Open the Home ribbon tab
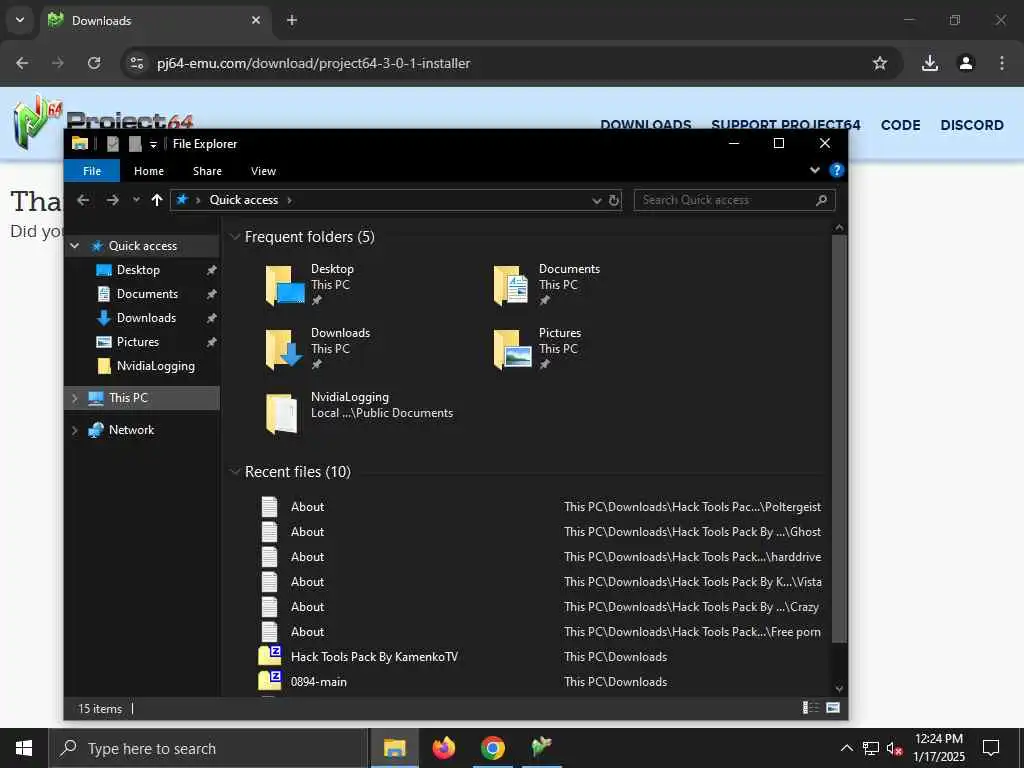The image size is (1024, 768). tap(149, 171)
